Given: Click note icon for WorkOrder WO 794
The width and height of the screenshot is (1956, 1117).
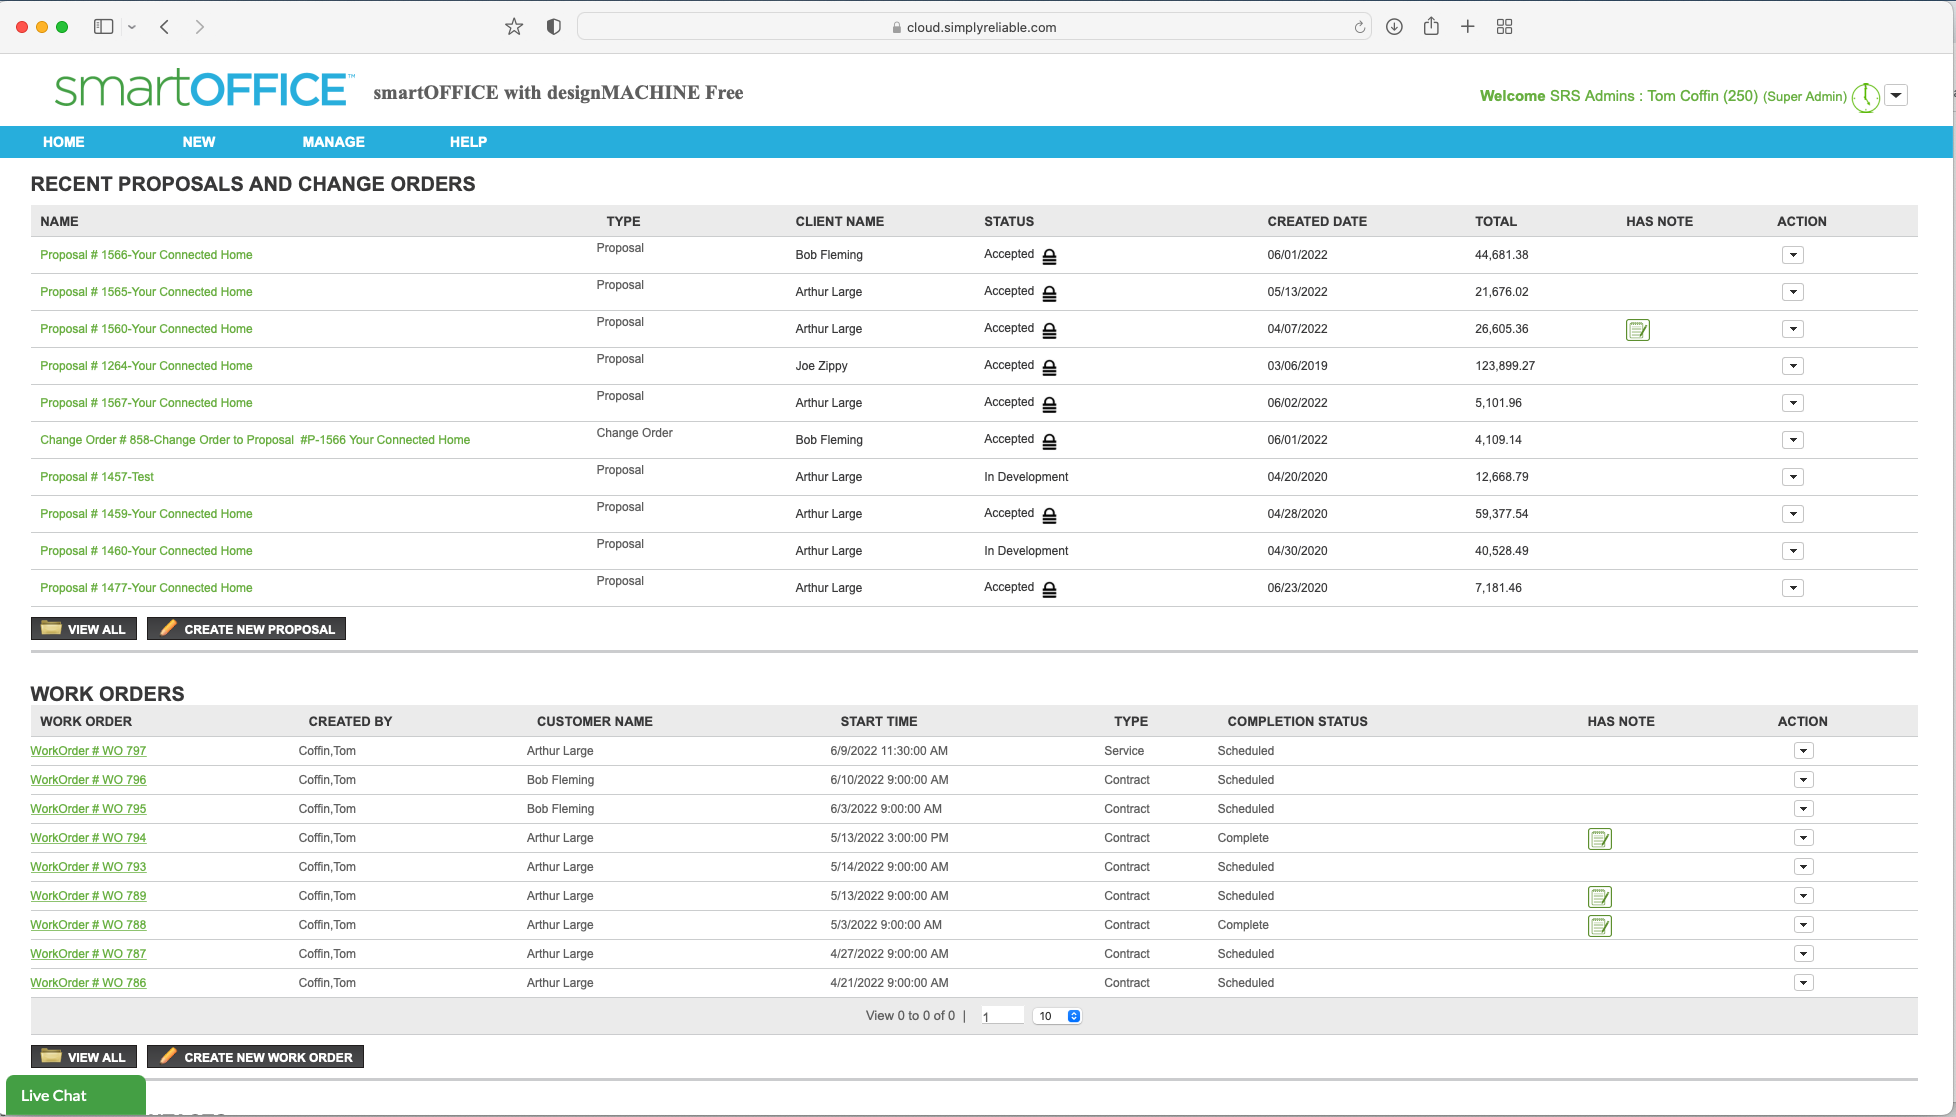Looking at the screenshot, I should (x=1599, y=839).
